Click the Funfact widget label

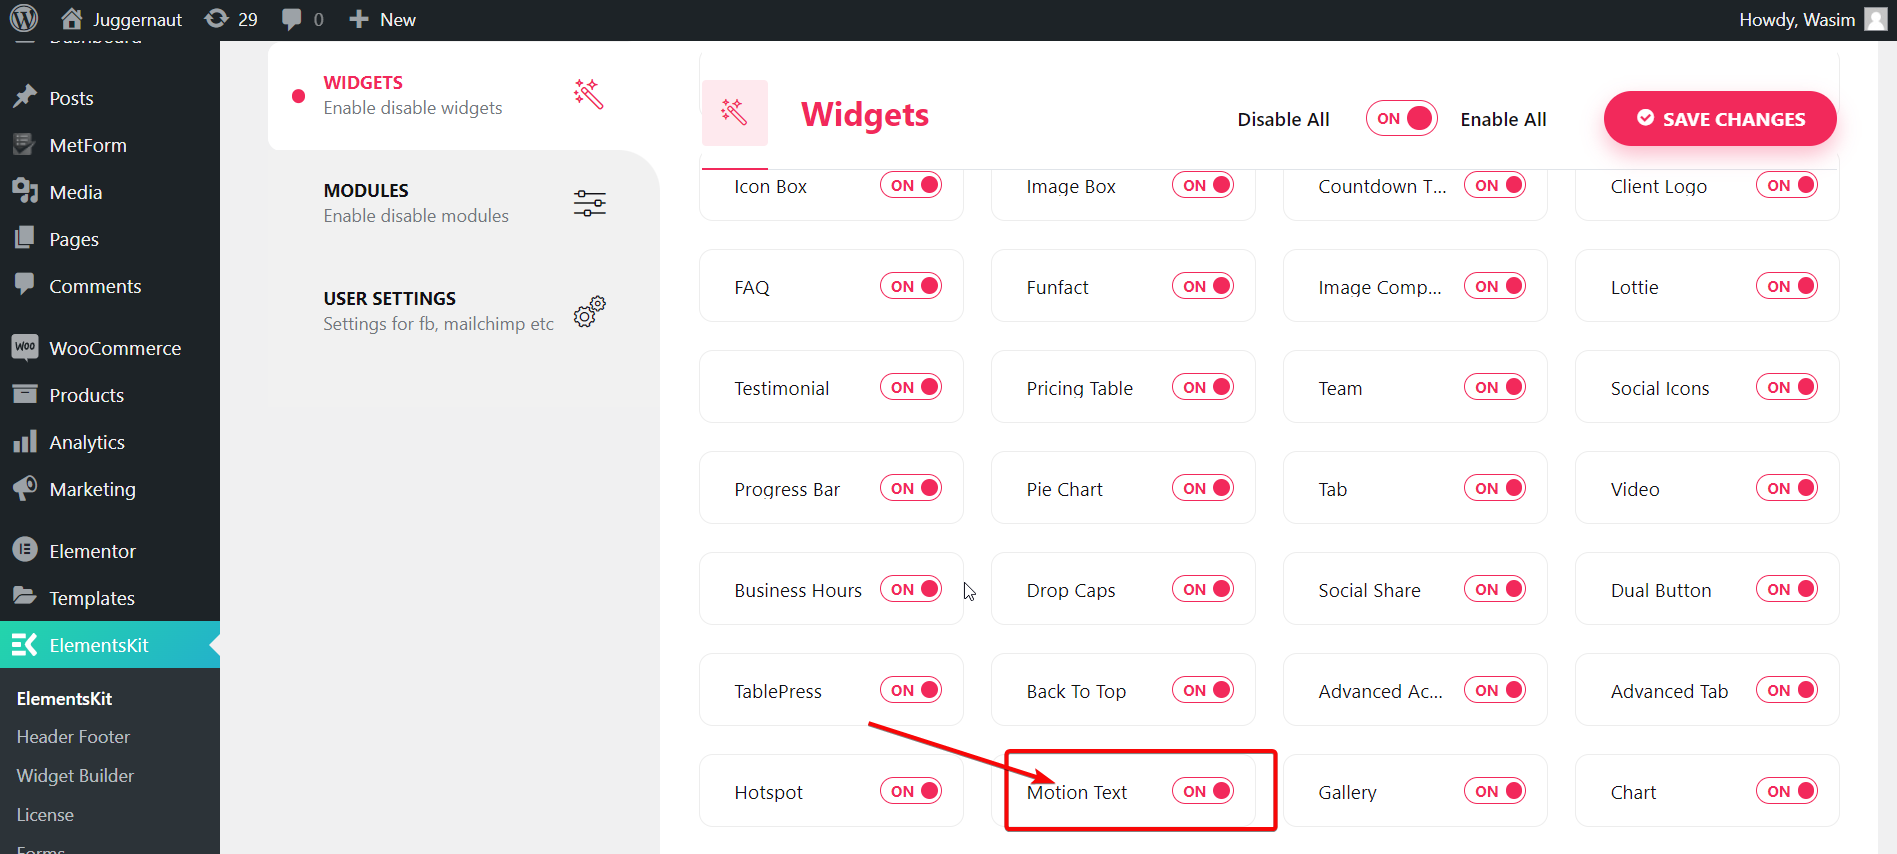coord(1057,287)
